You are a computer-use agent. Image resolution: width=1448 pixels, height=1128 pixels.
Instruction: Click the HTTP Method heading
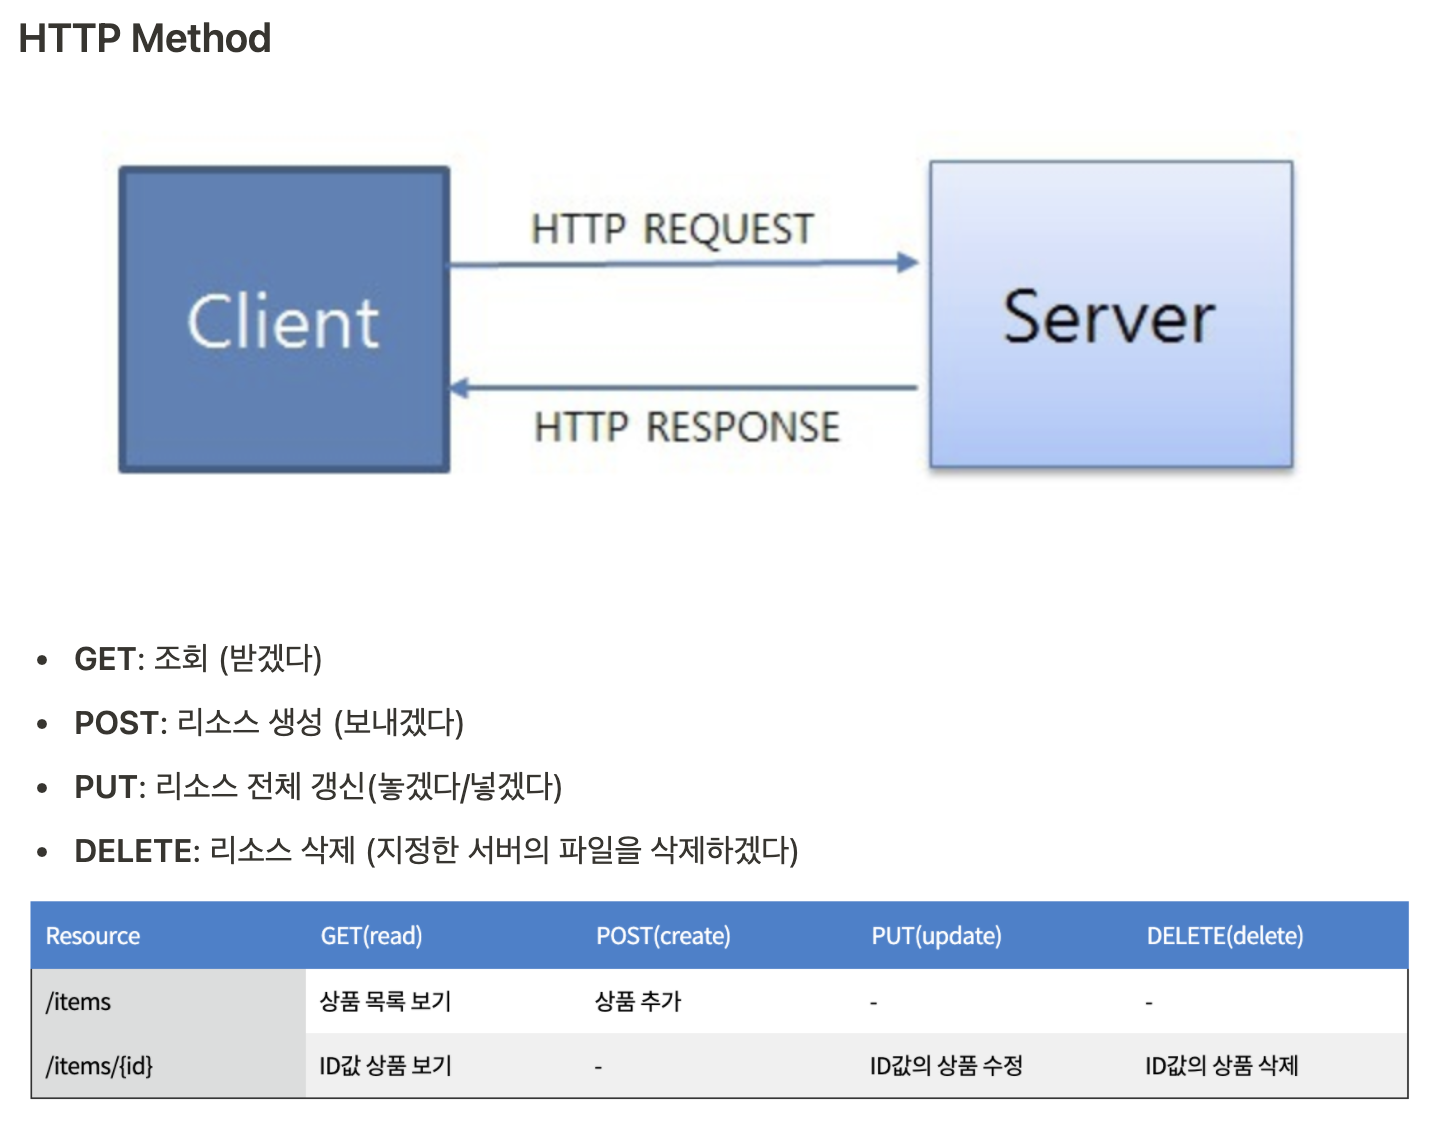[x=145, y=39]
